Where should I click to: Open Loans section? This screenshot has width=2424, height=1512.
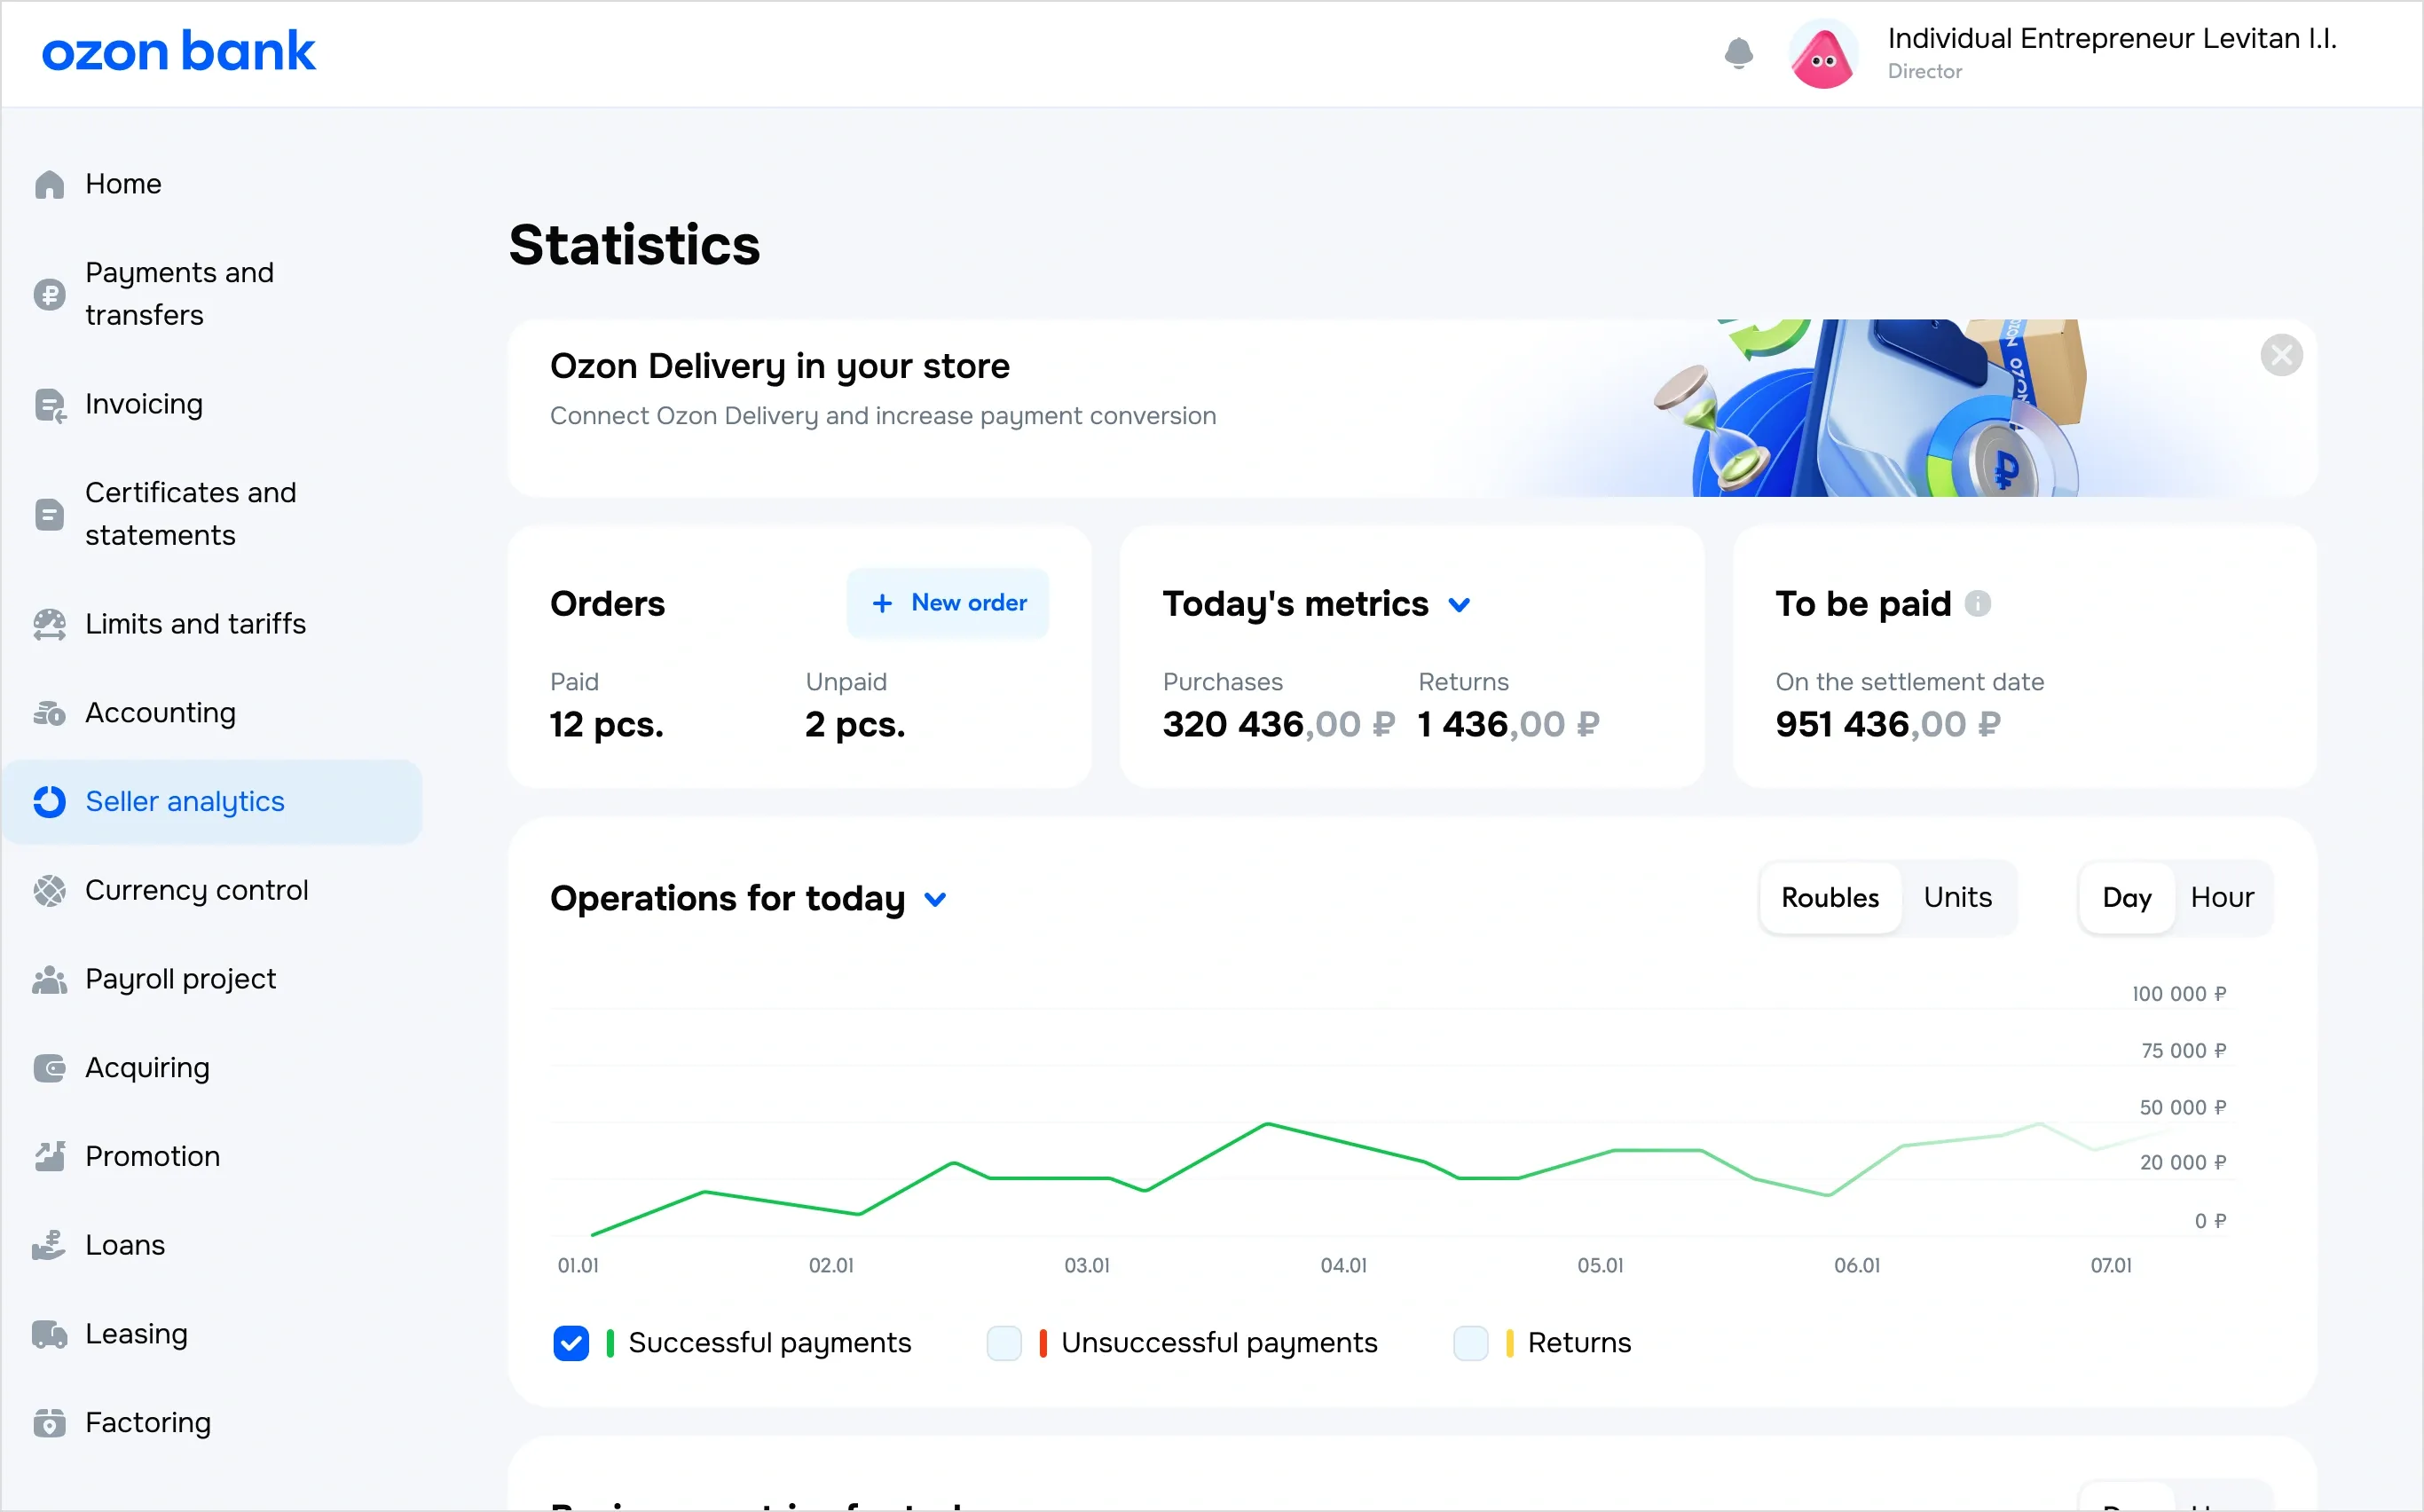[x=212, y=1246]
